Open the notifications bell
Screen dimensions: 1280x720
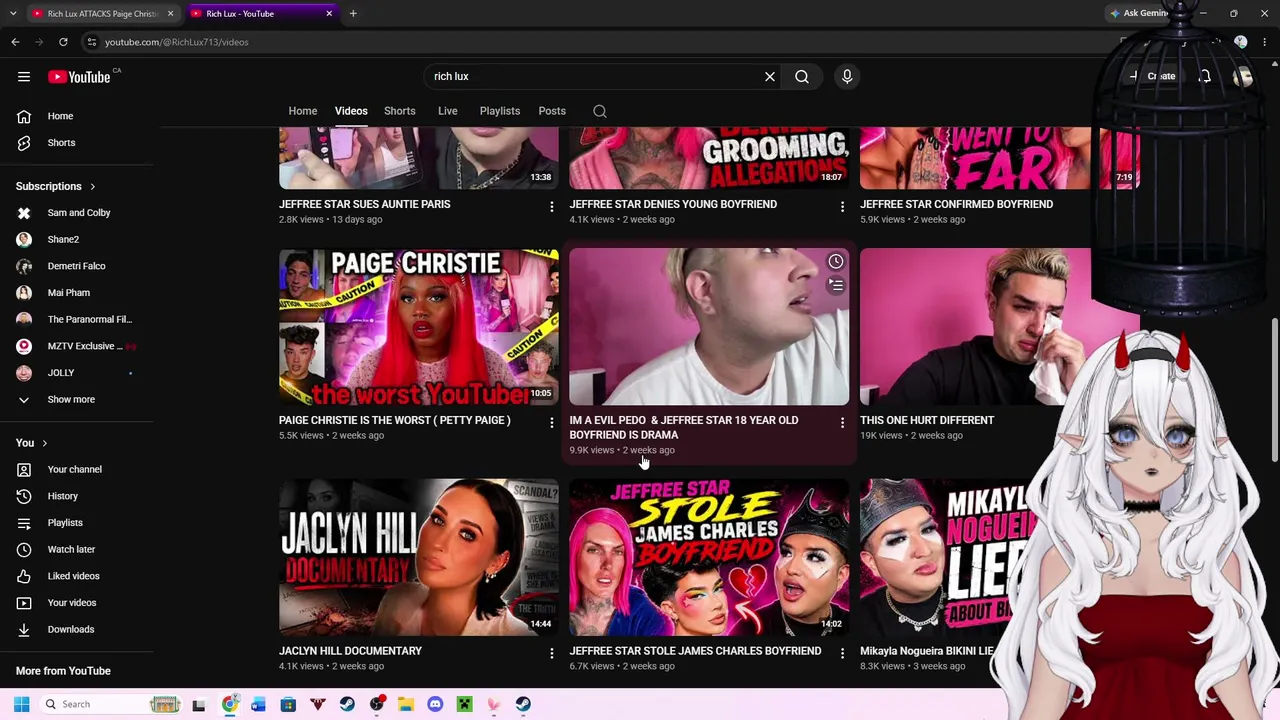(x=1205, y=76)
